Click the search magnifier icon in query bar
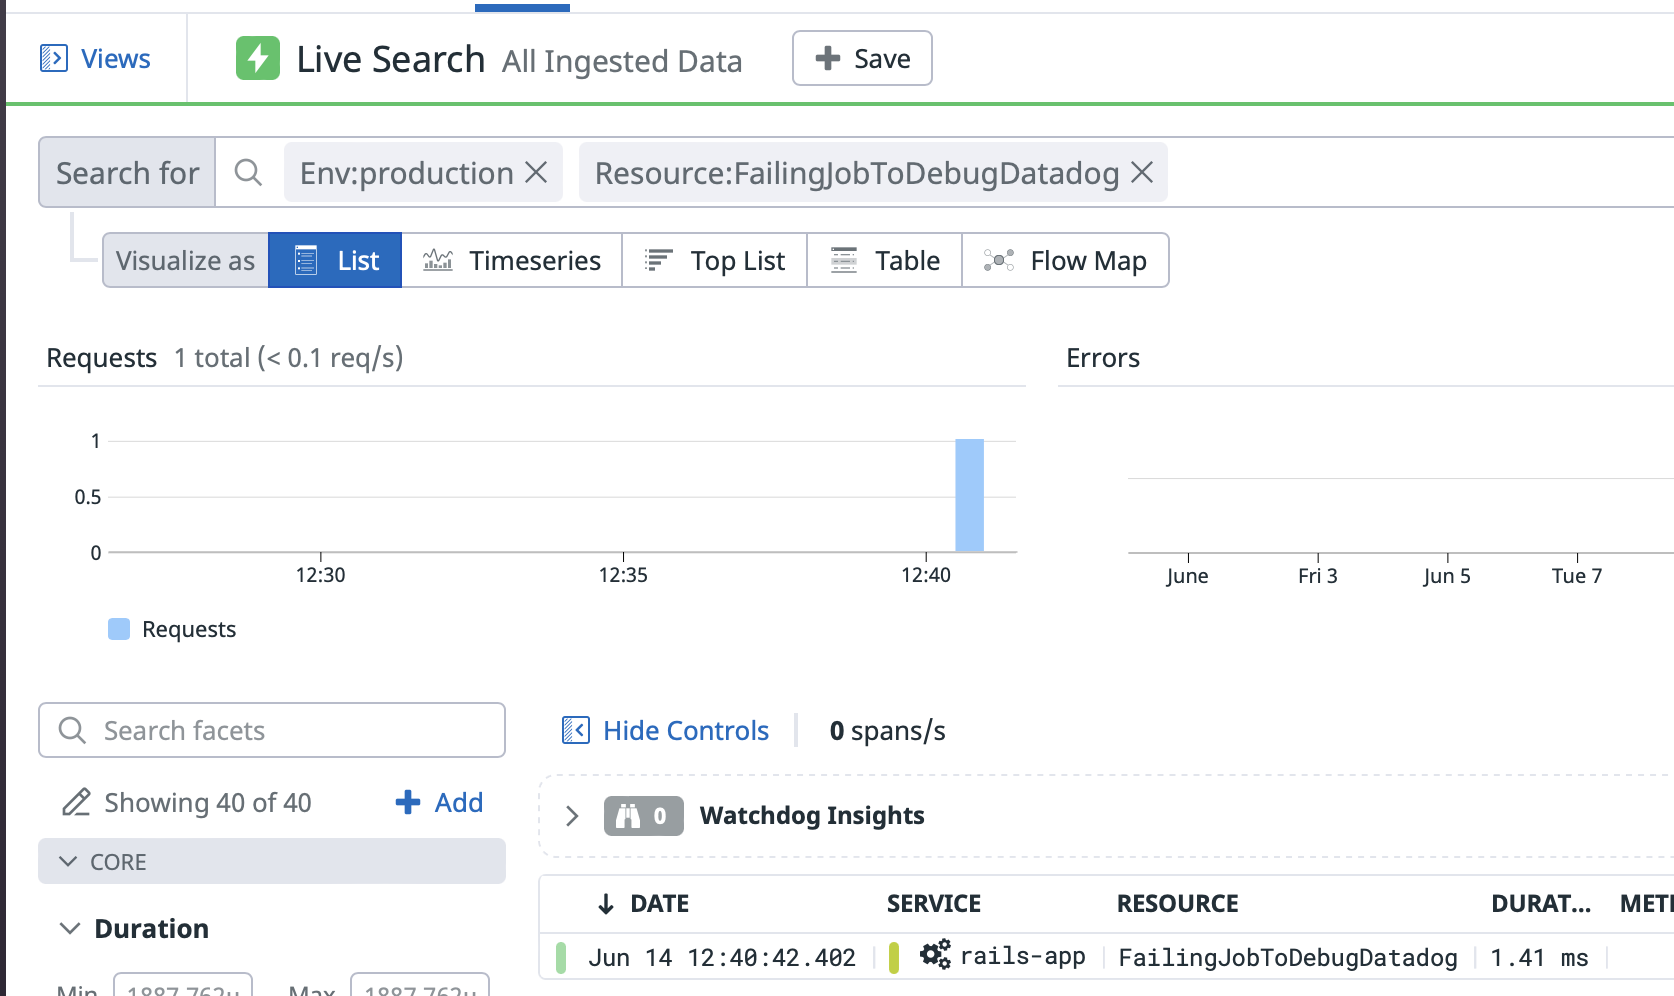This screenshot has width=1674, height=996. tap(248, 173)
